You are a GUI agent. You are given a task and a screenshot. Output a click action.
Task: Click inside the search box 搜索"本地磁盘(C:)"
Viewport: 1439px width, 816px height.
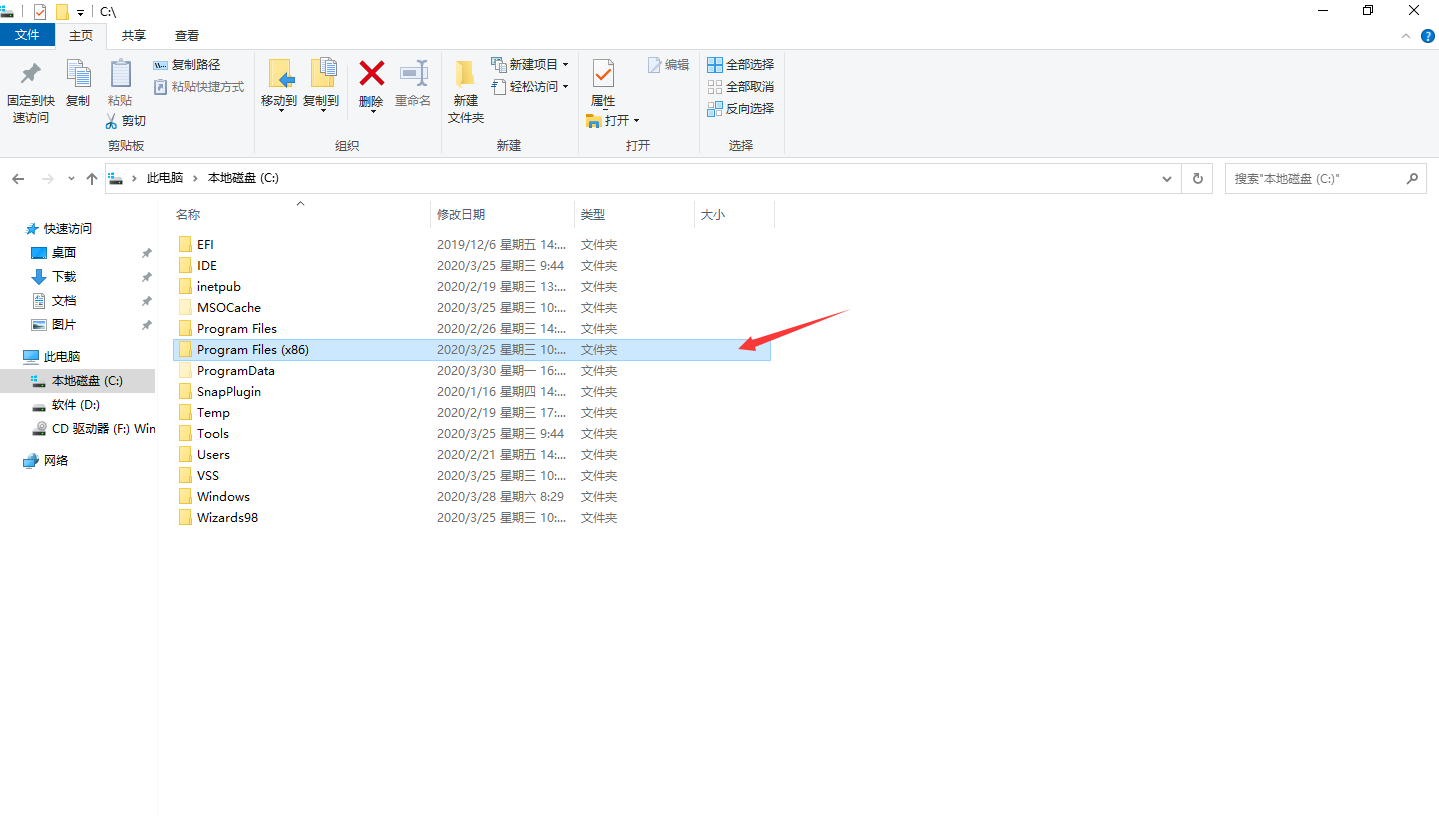[1320, 178]
